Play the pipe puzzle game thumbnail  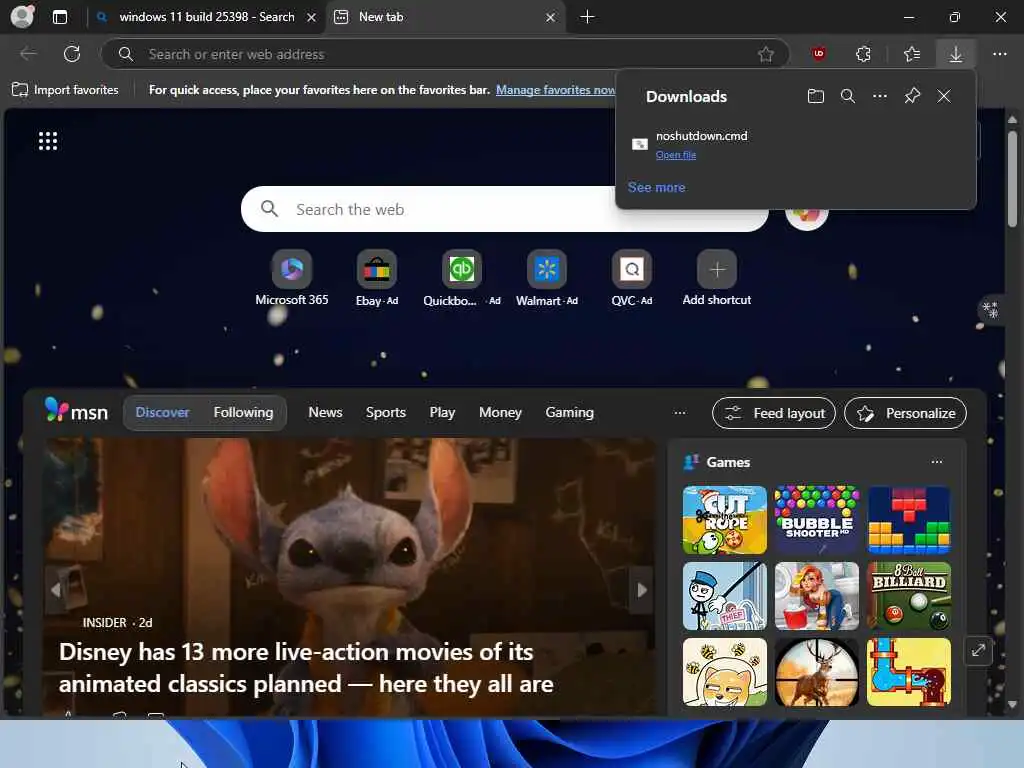(908, 672)
